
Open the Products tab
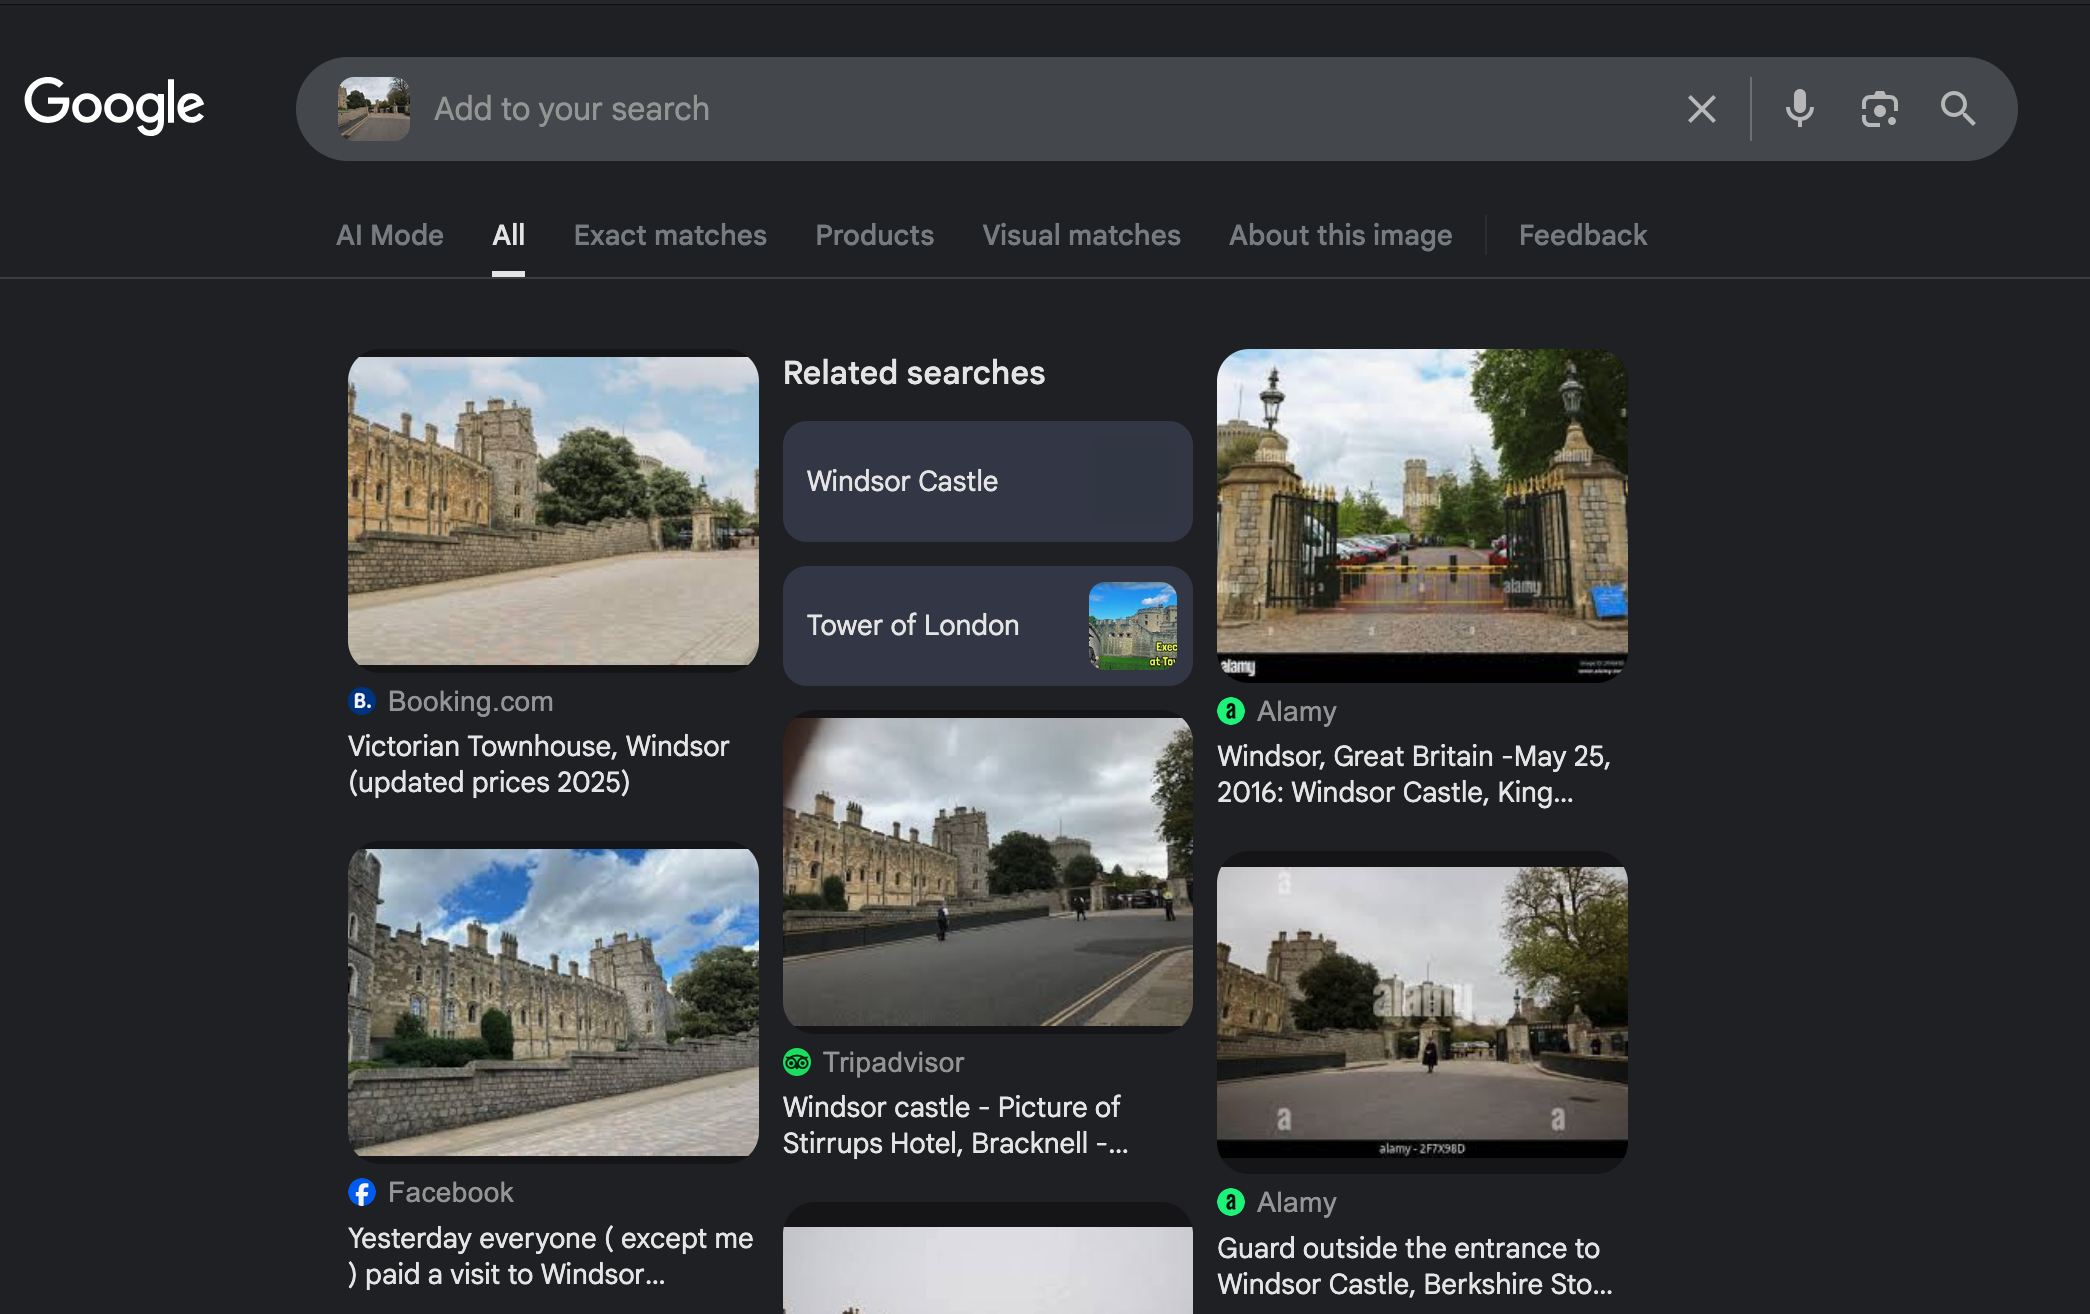[x=874, y=235]
